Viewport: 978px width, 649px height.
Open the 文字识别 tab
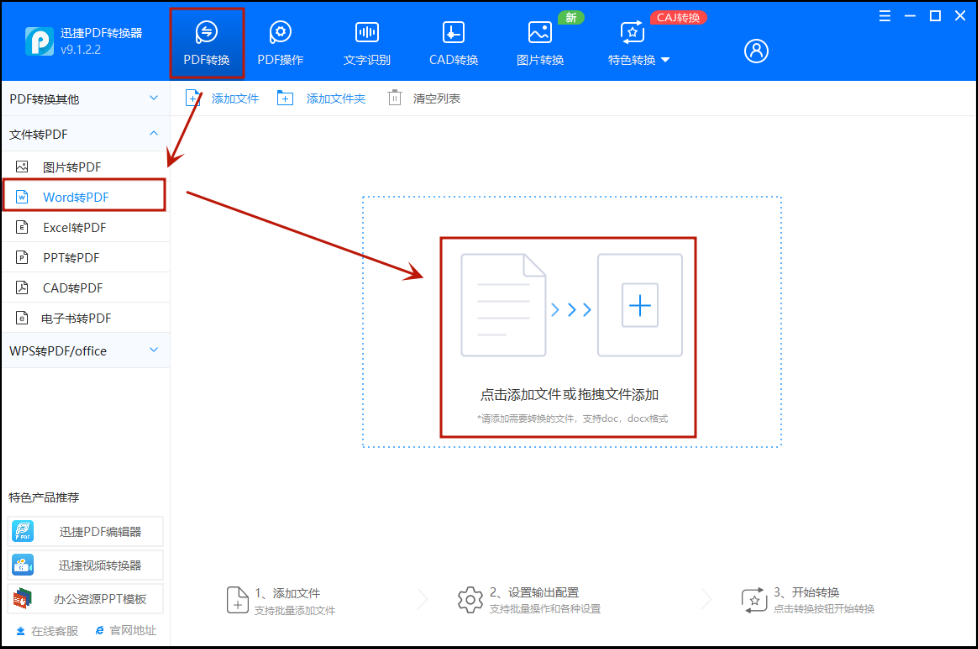[367, 44]
